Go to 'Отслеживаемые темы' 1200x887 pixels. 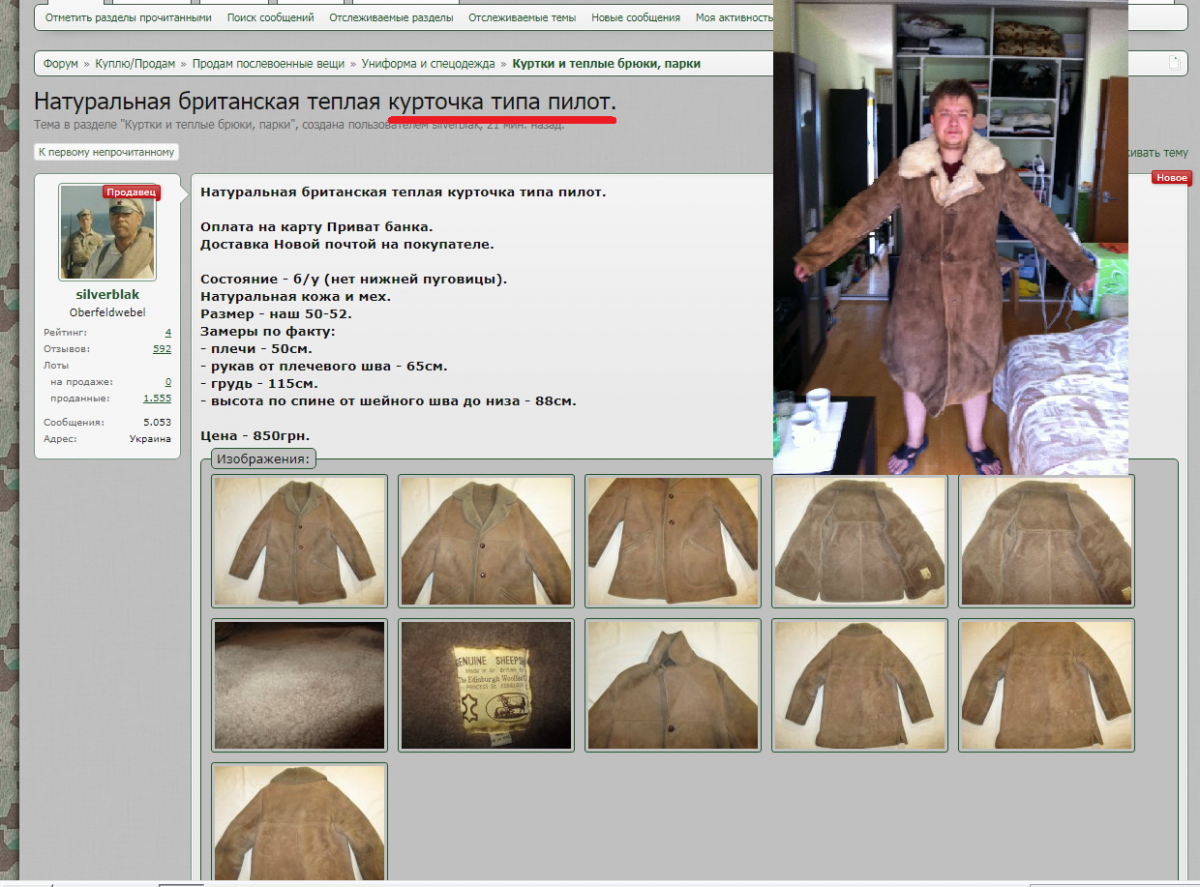click(x=522, y=18)
